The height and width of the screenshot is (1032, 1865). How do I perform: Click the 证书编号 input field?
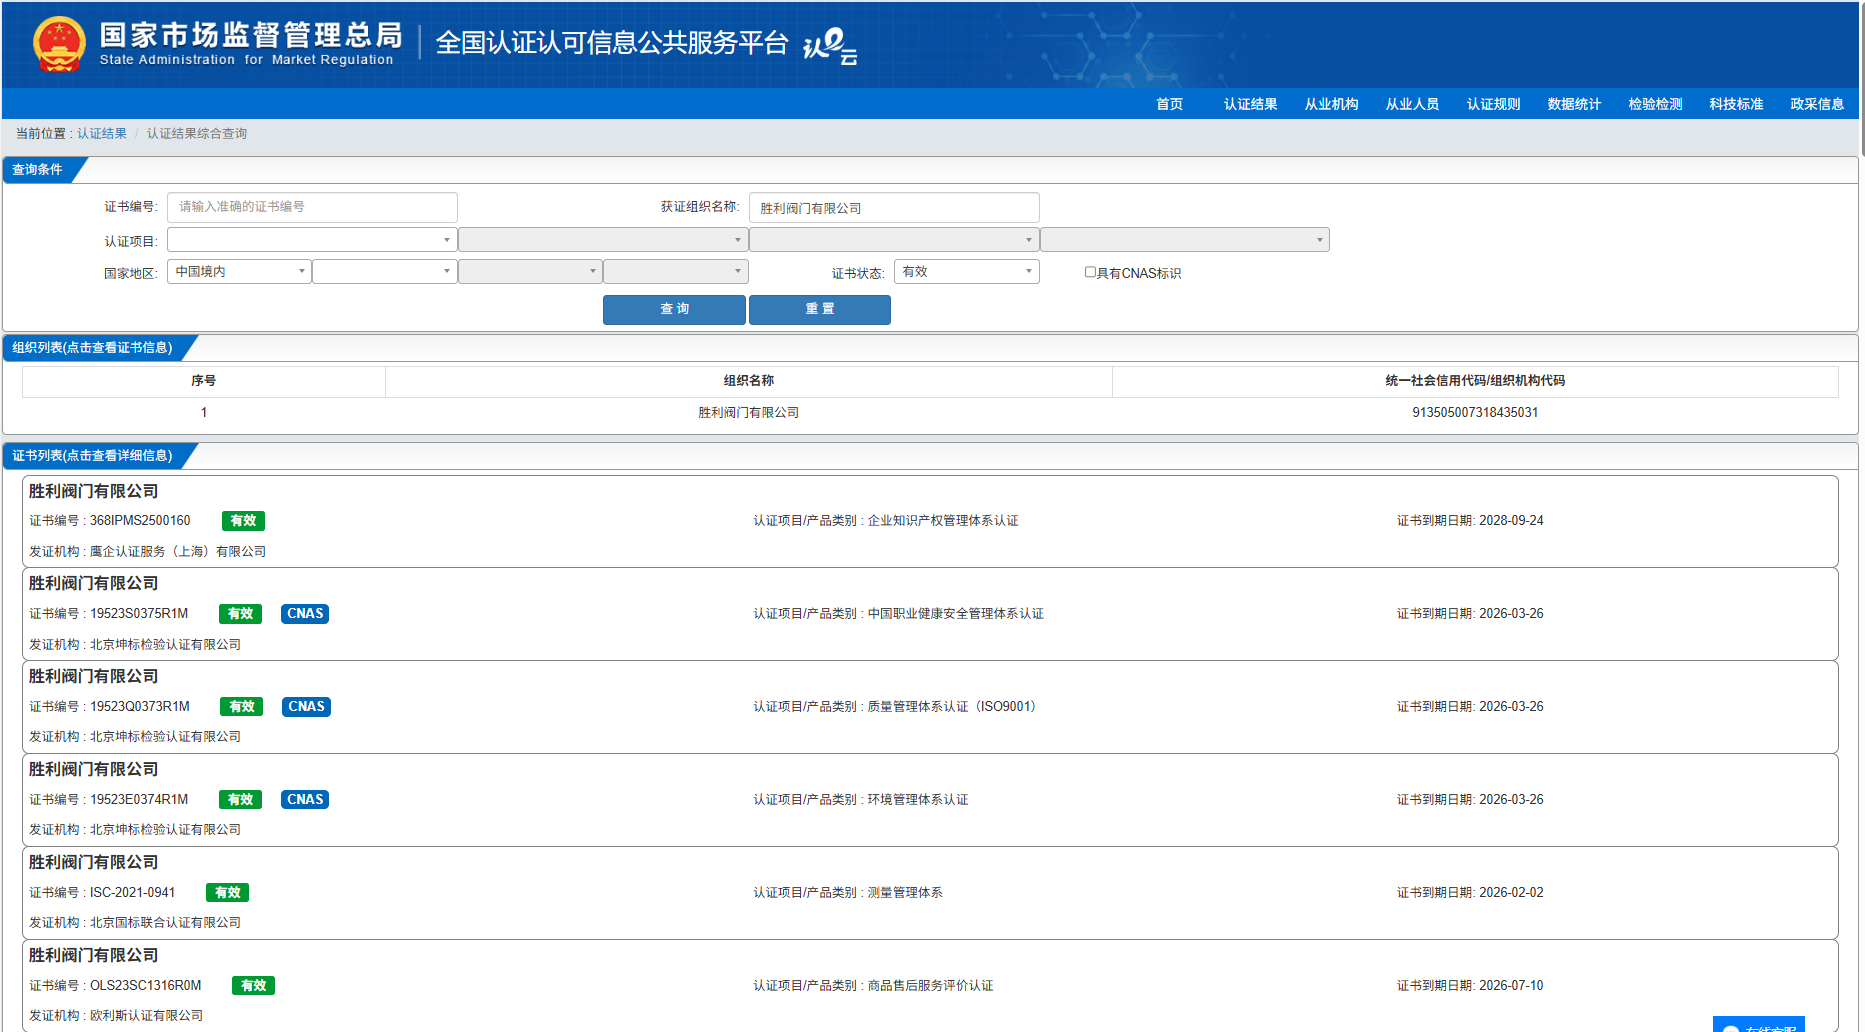(x=312, y=207)
